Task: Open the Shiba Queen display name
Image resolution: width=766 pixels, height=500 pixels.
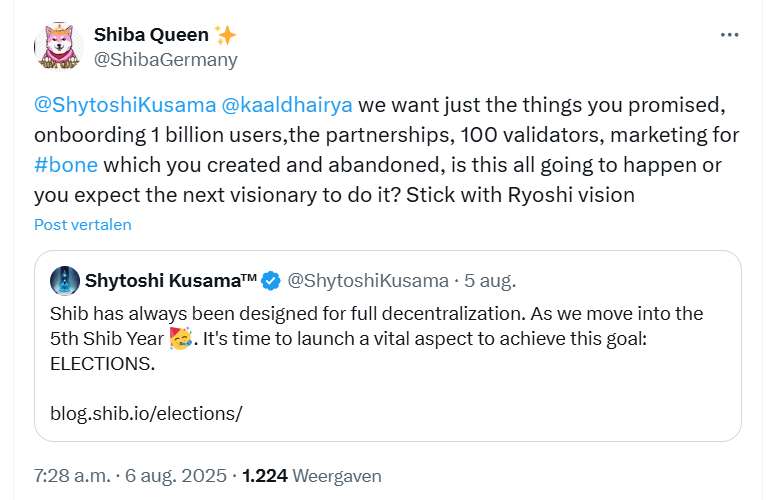Action: point(150,35)
